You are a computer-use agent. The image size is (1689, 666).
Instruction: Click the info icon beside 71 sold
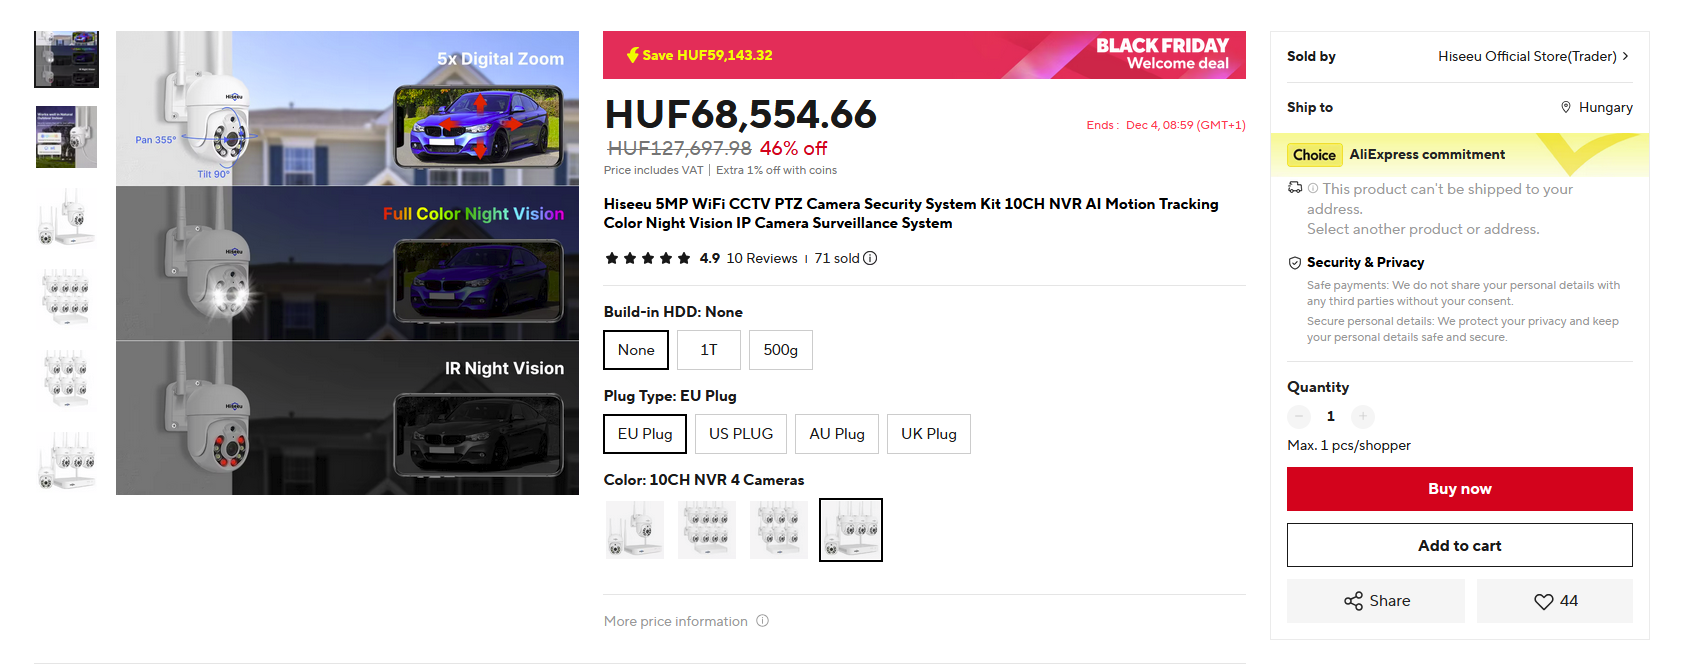[x=870, y=258]
